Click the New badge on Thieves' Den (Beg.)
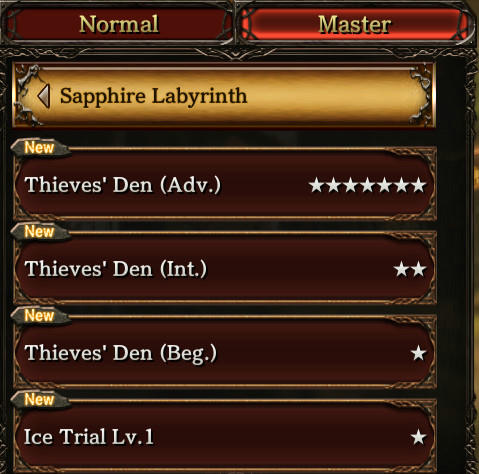 click(x=39, y=315)
